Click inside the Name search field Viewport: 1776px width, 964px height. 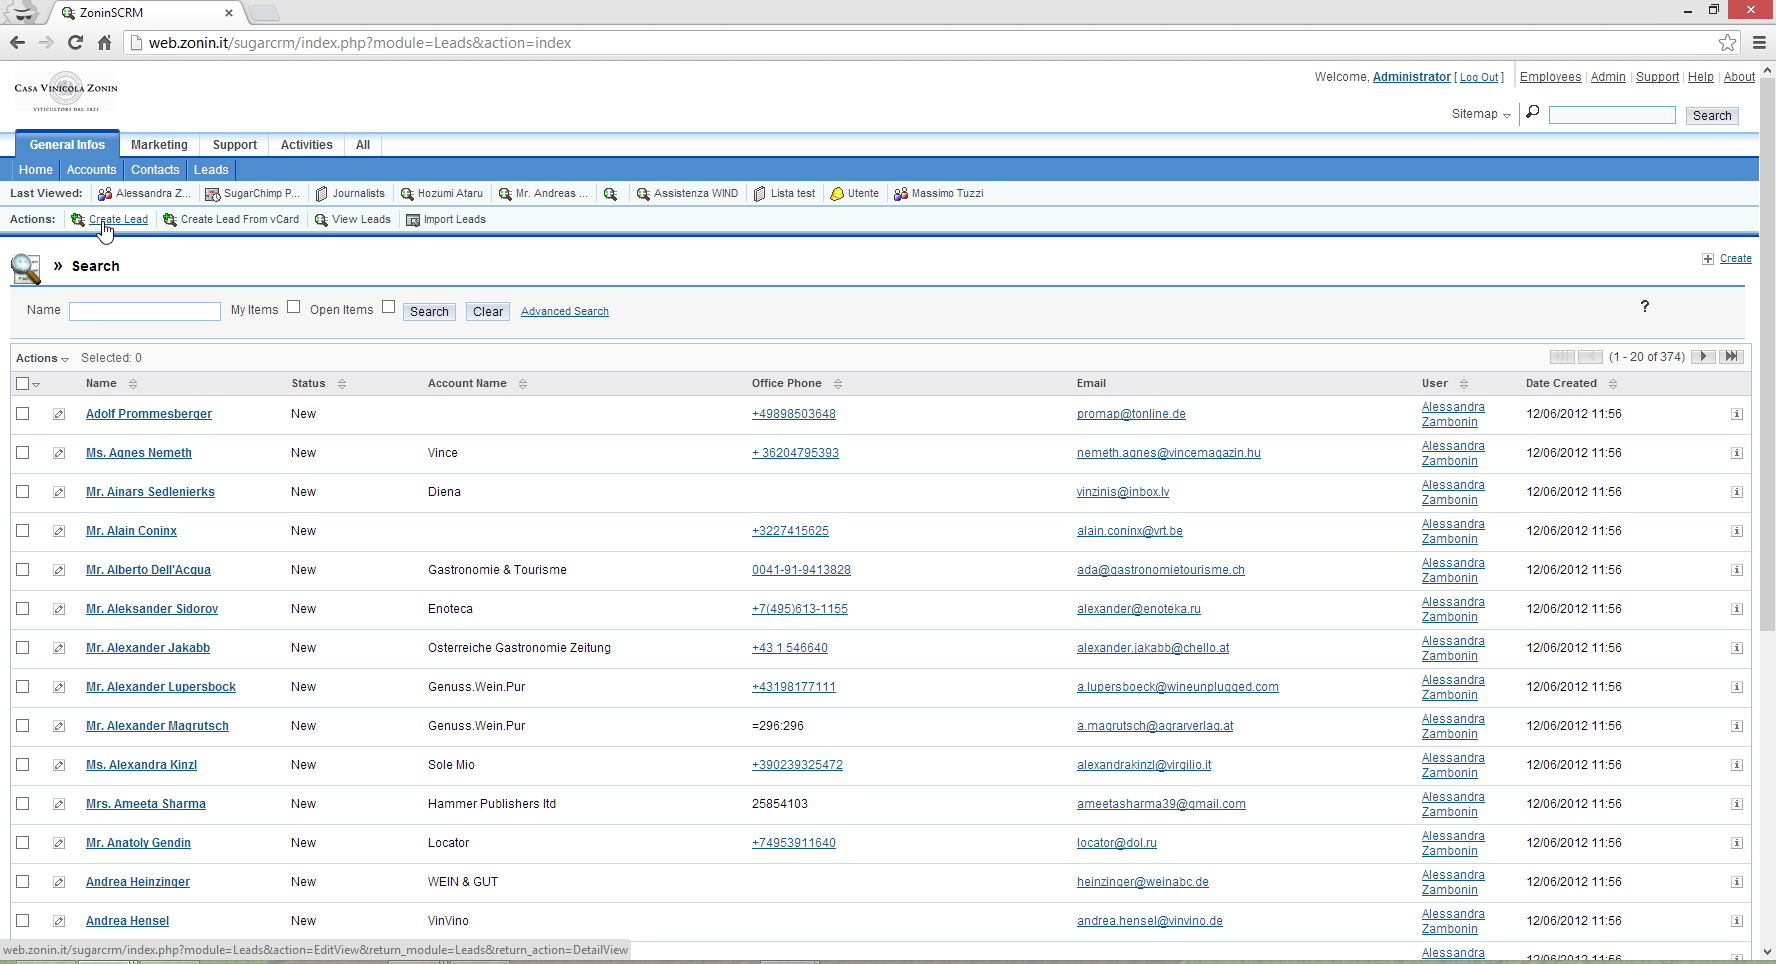click(145, 311)
